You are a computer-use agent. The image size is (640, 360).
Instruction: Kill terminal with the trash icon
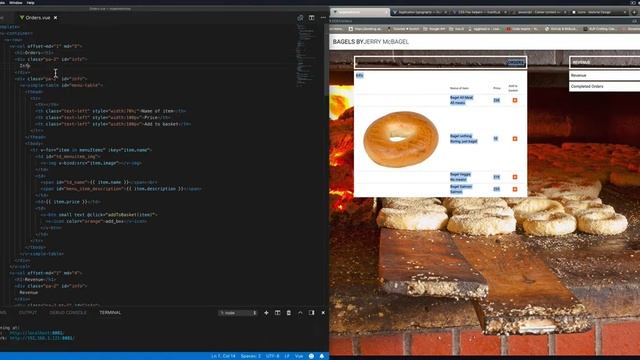pyautogui.click(x=289, y=313)
